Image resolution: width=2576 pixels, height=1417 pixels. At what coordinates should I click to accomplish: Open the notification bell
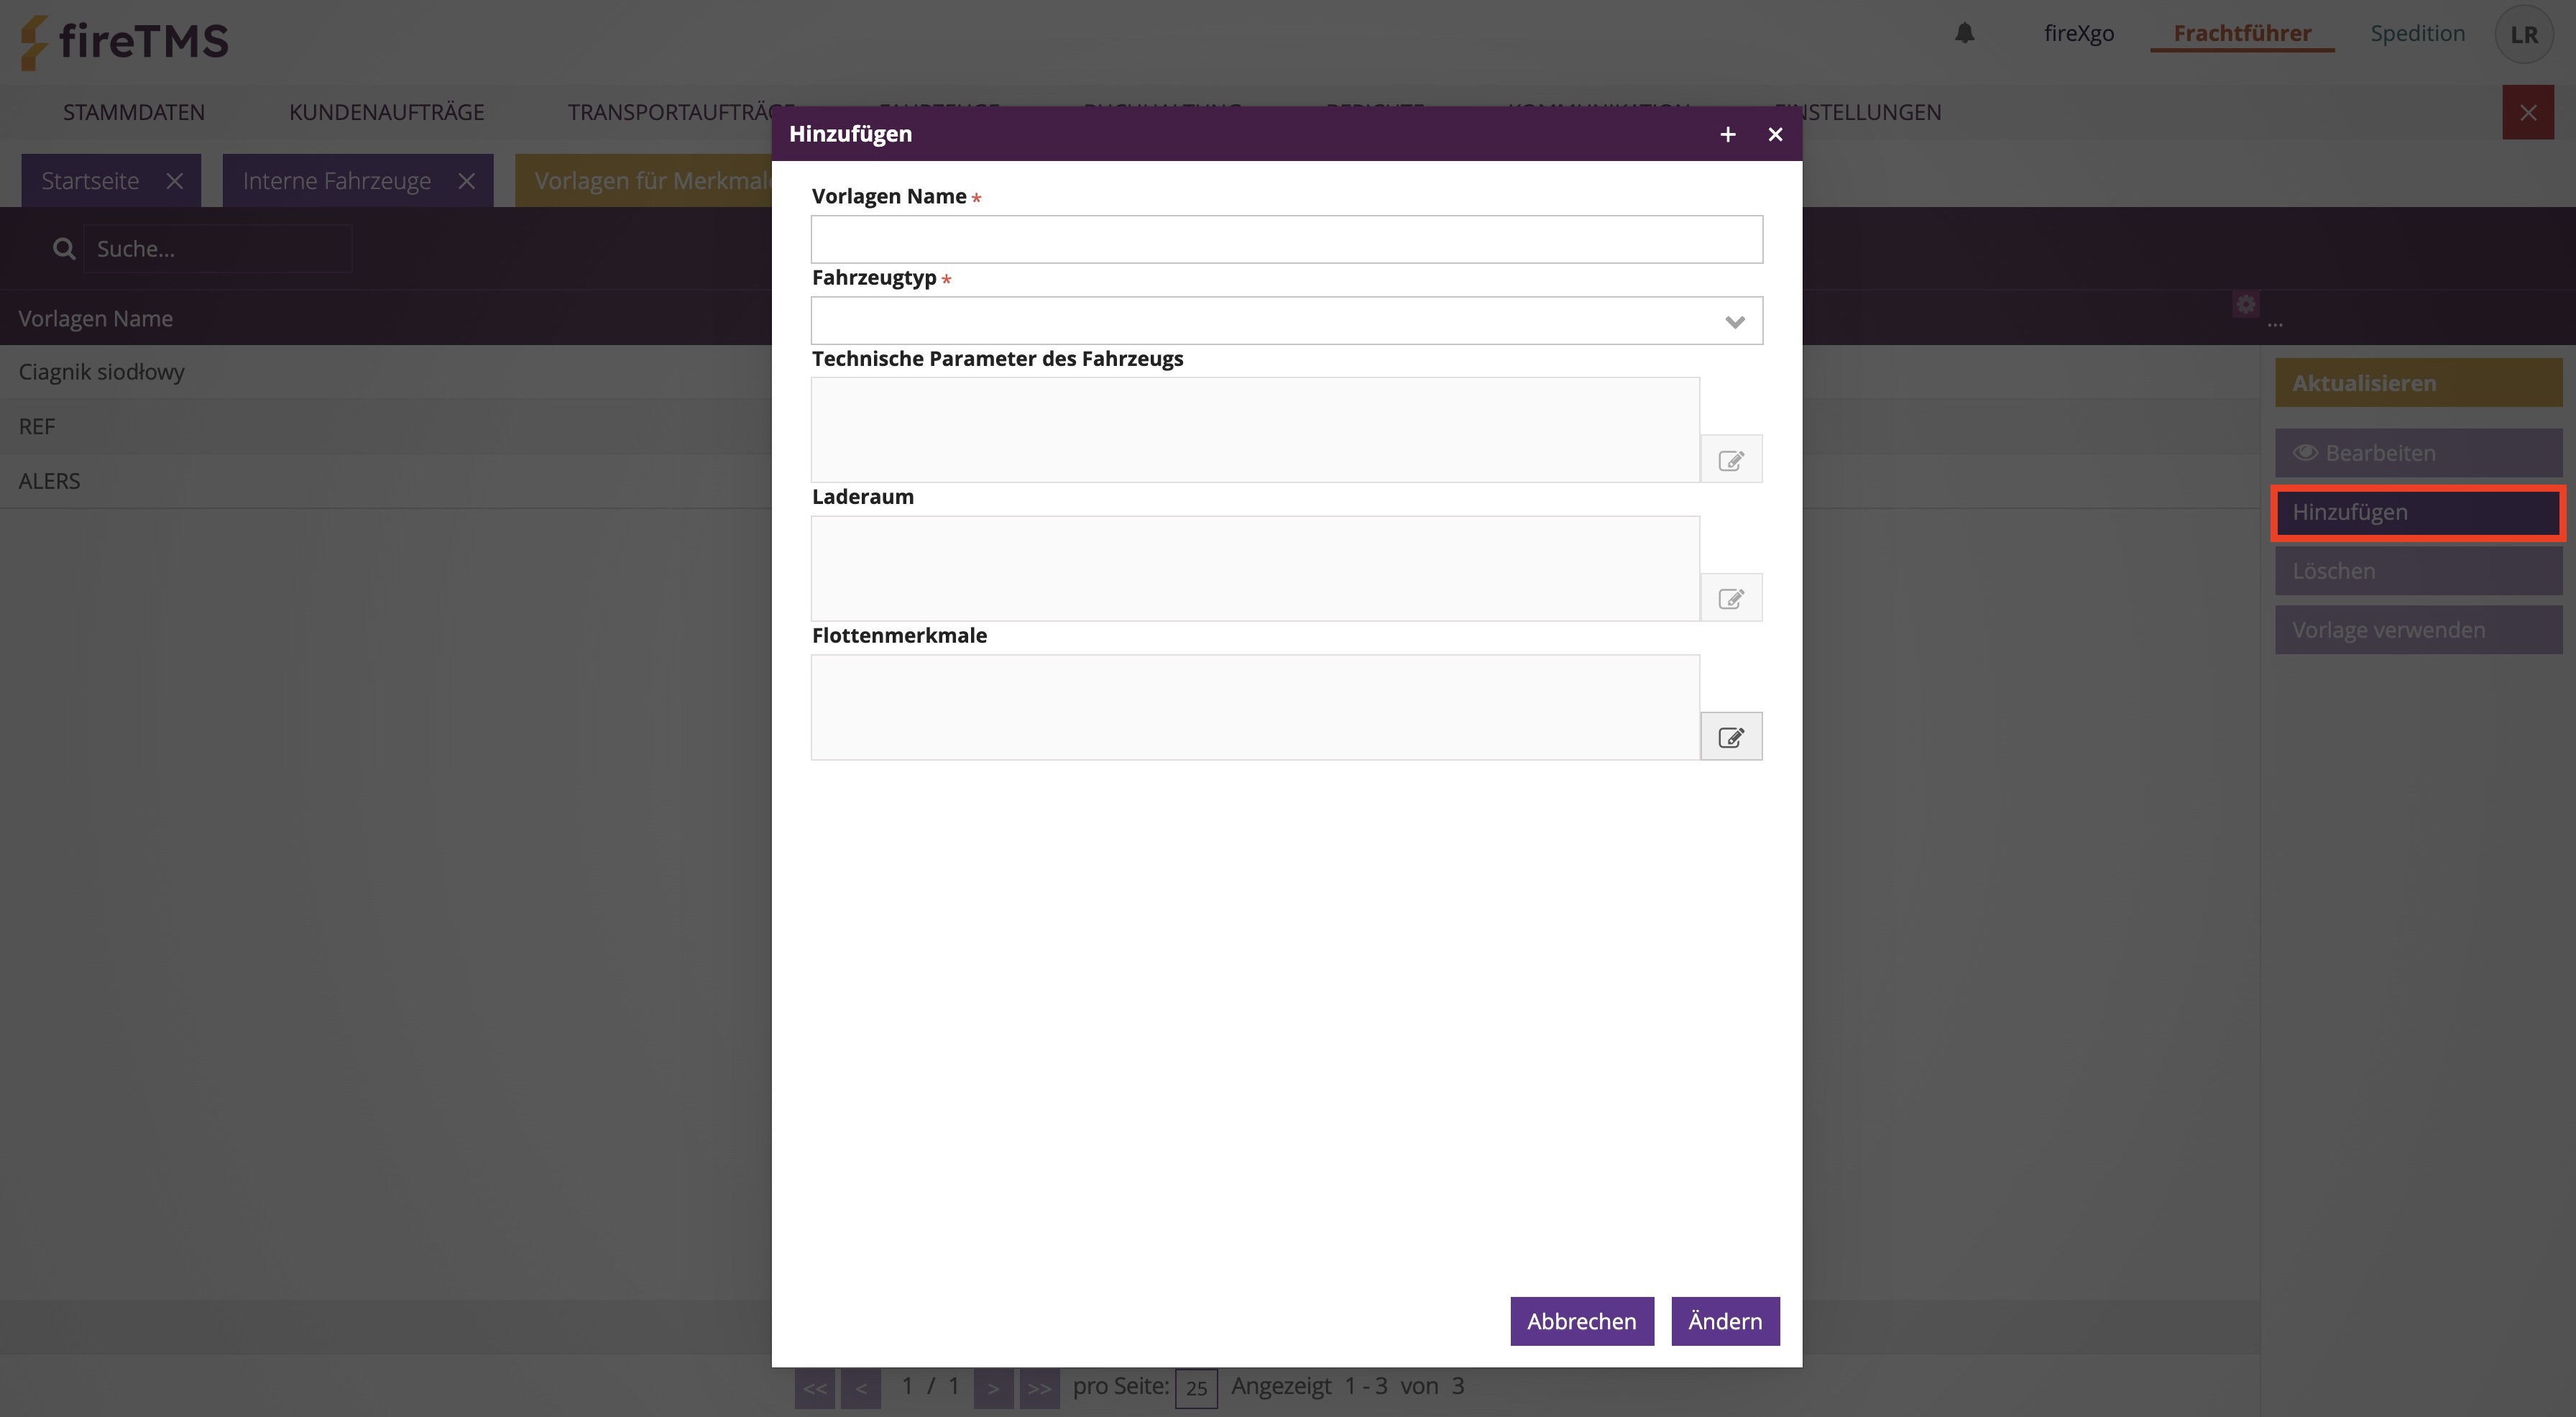(1964, 33)
